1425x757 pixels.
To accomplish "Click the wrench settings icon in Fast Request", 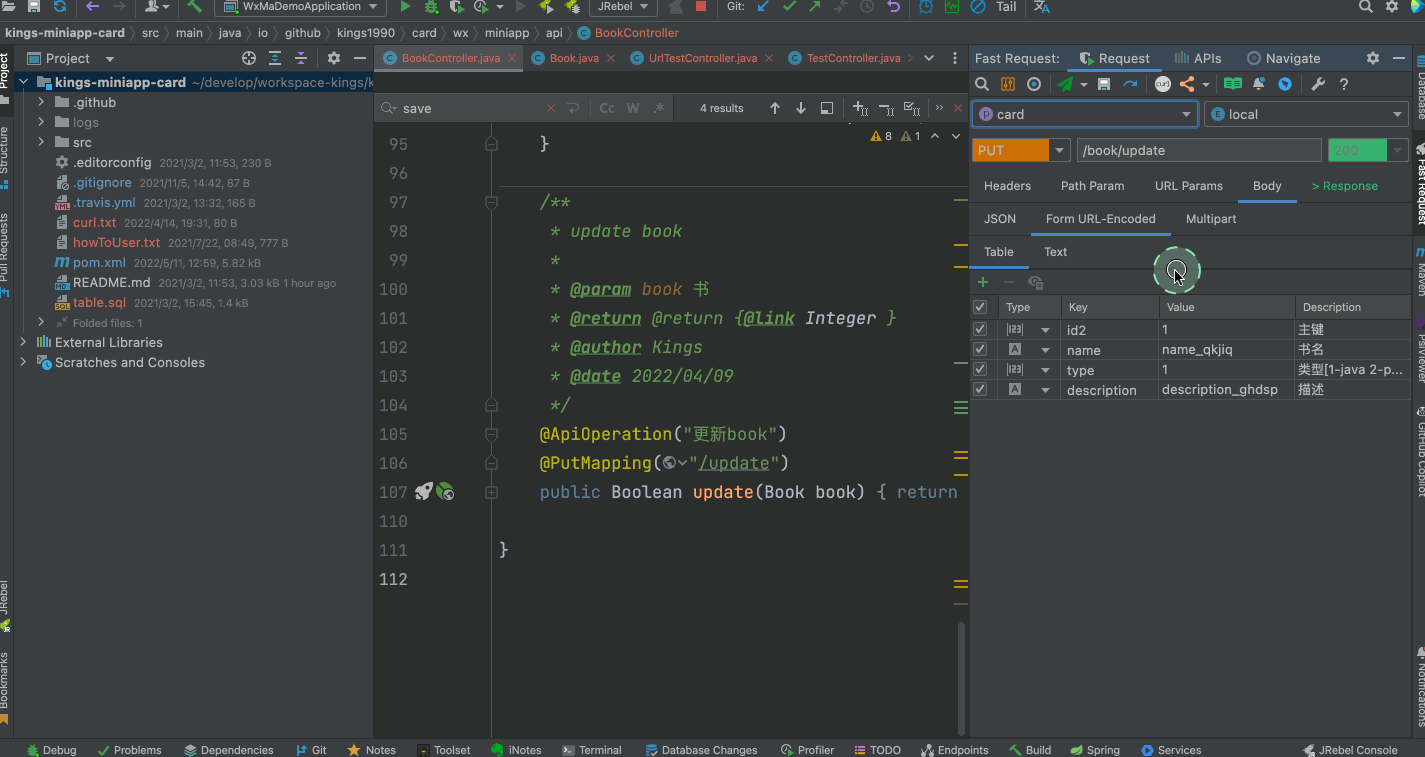I will click(1318, 85).
